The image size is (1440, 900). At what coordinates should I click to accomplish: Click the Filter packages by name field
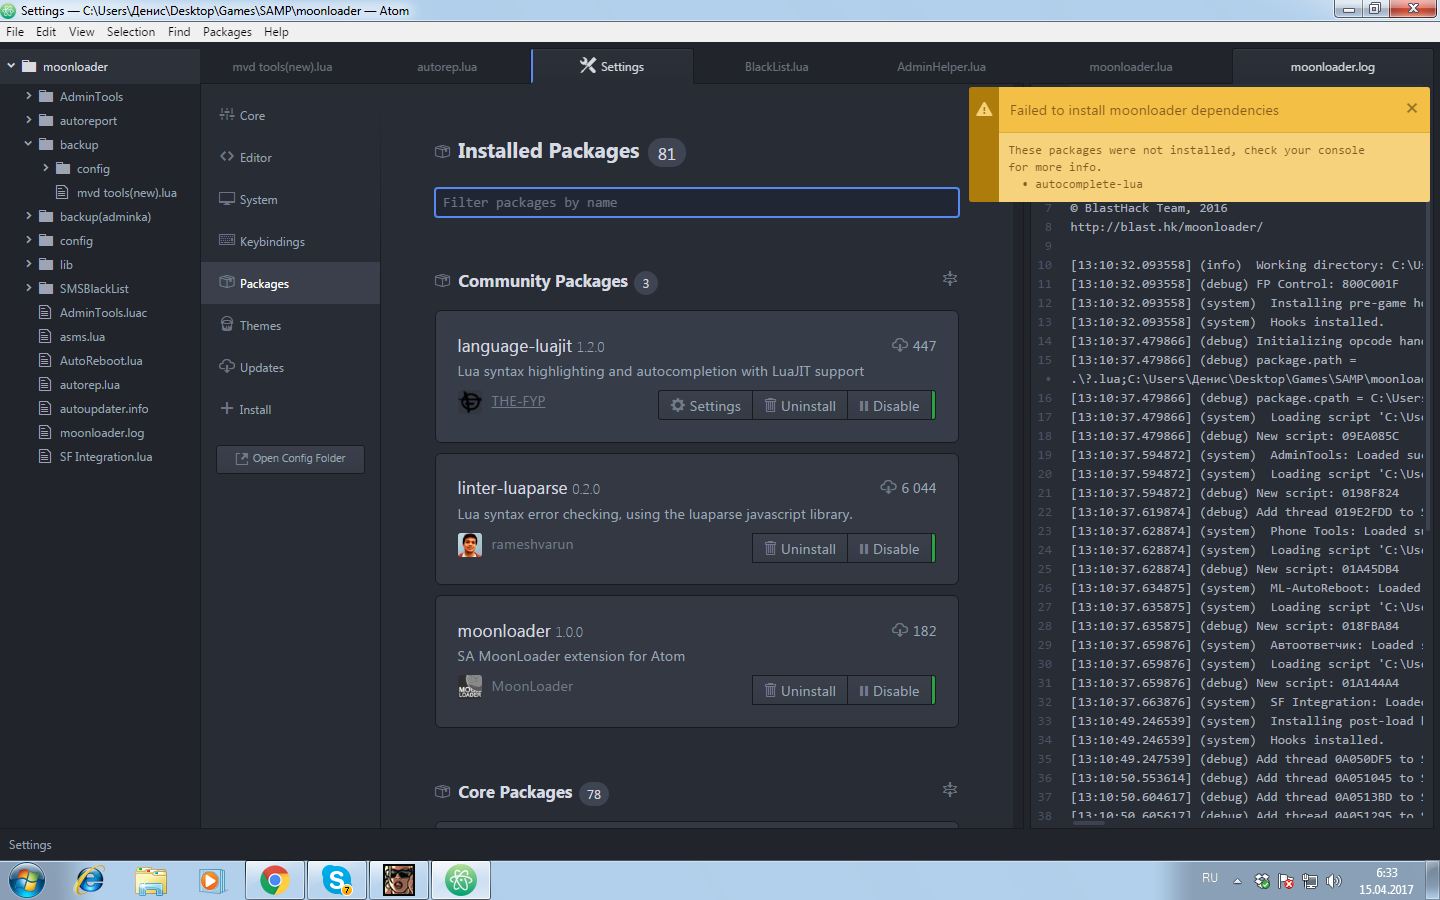coord(697,202)
